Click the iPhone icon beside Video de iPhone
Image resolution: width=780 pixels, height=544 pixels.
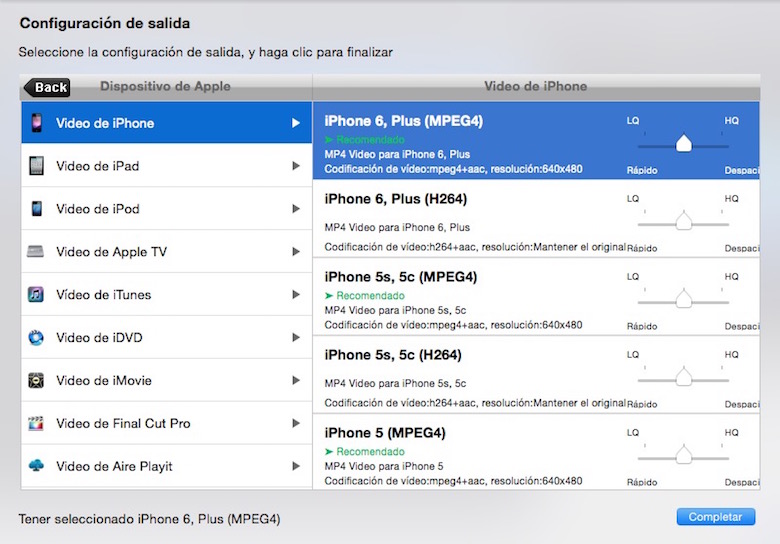(x=36, y=123)
